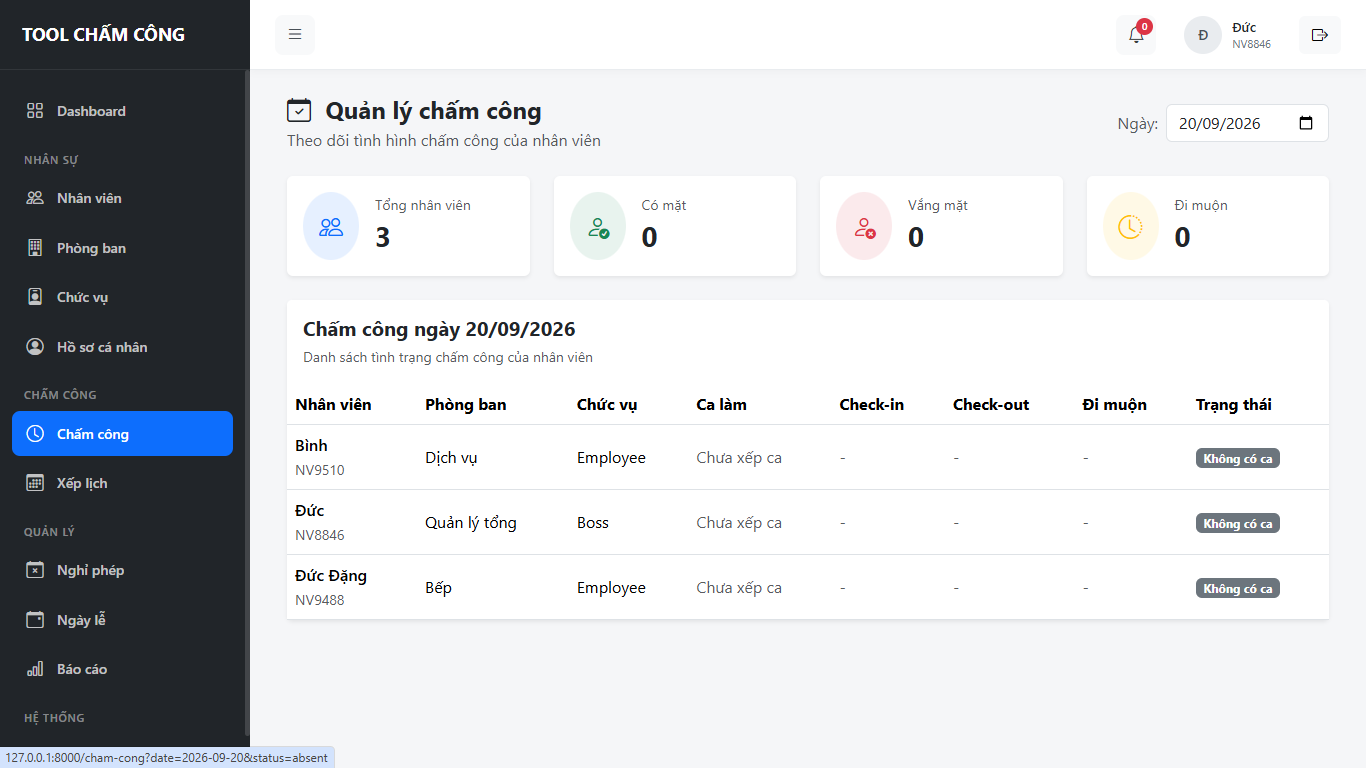Click the Đi muộn yellow clock icon
Screen dimensions: 1366x768
(1131, 226)
